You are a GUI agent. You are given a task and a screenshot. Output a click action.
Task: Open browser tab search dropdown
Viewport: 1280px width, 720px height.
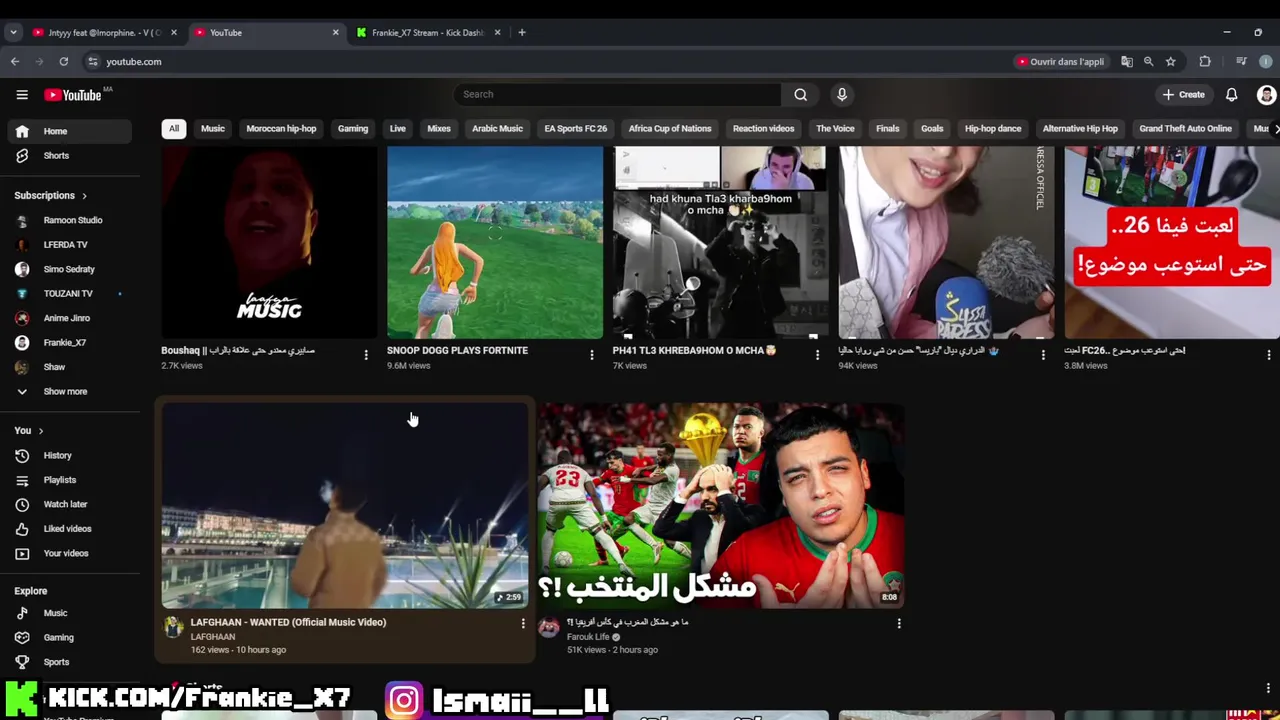pos(13,33)
